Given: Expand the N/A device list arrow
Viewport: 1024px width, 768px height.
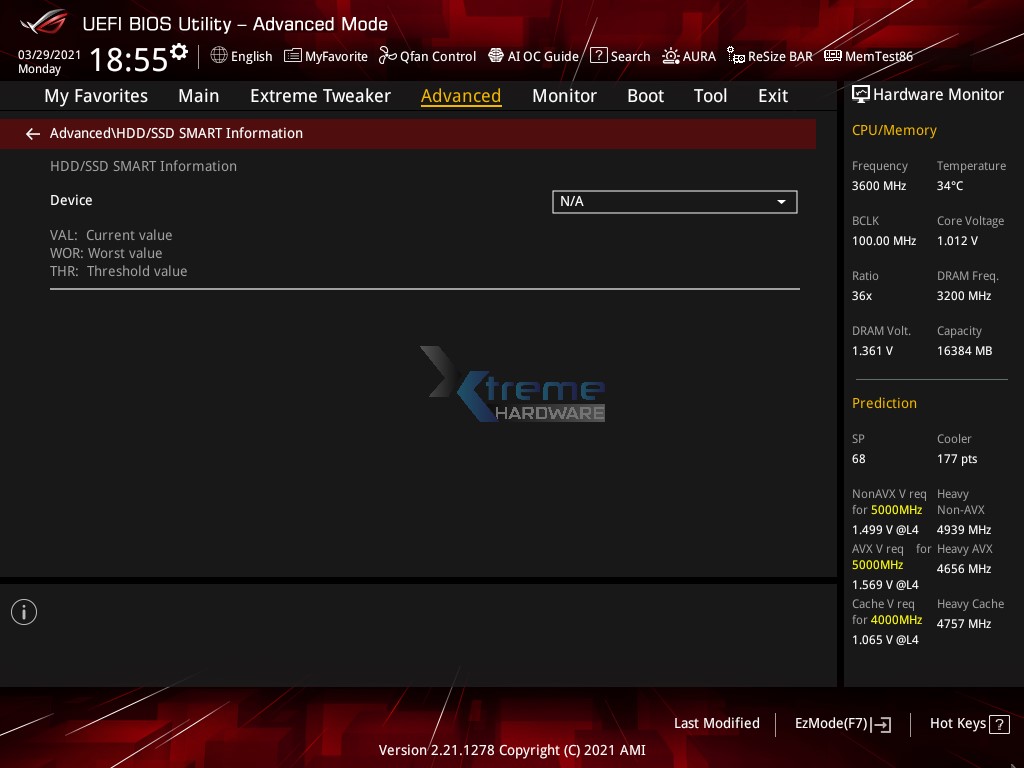Looking at the screenshot, I should pyautogui.click(x=781, y=201).
